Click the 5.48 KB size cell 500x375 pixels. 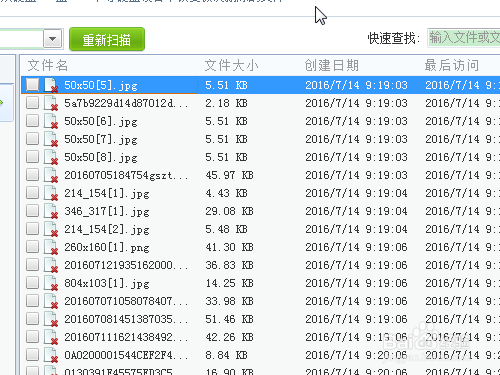point(226,229)
